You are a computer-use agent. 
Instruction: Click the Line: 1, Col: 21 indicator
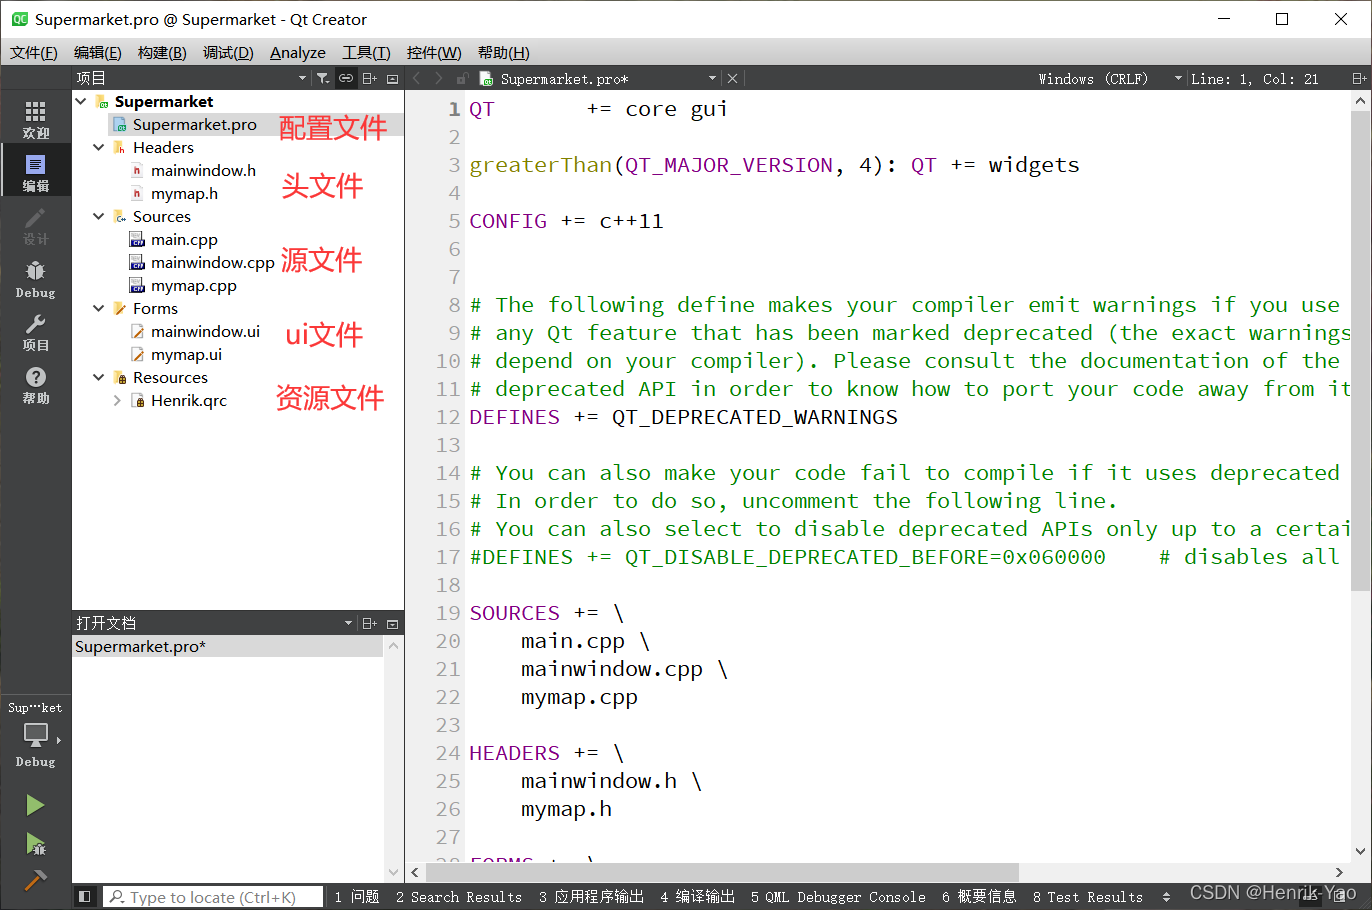pyautogui.click(x=1254, y=78)
